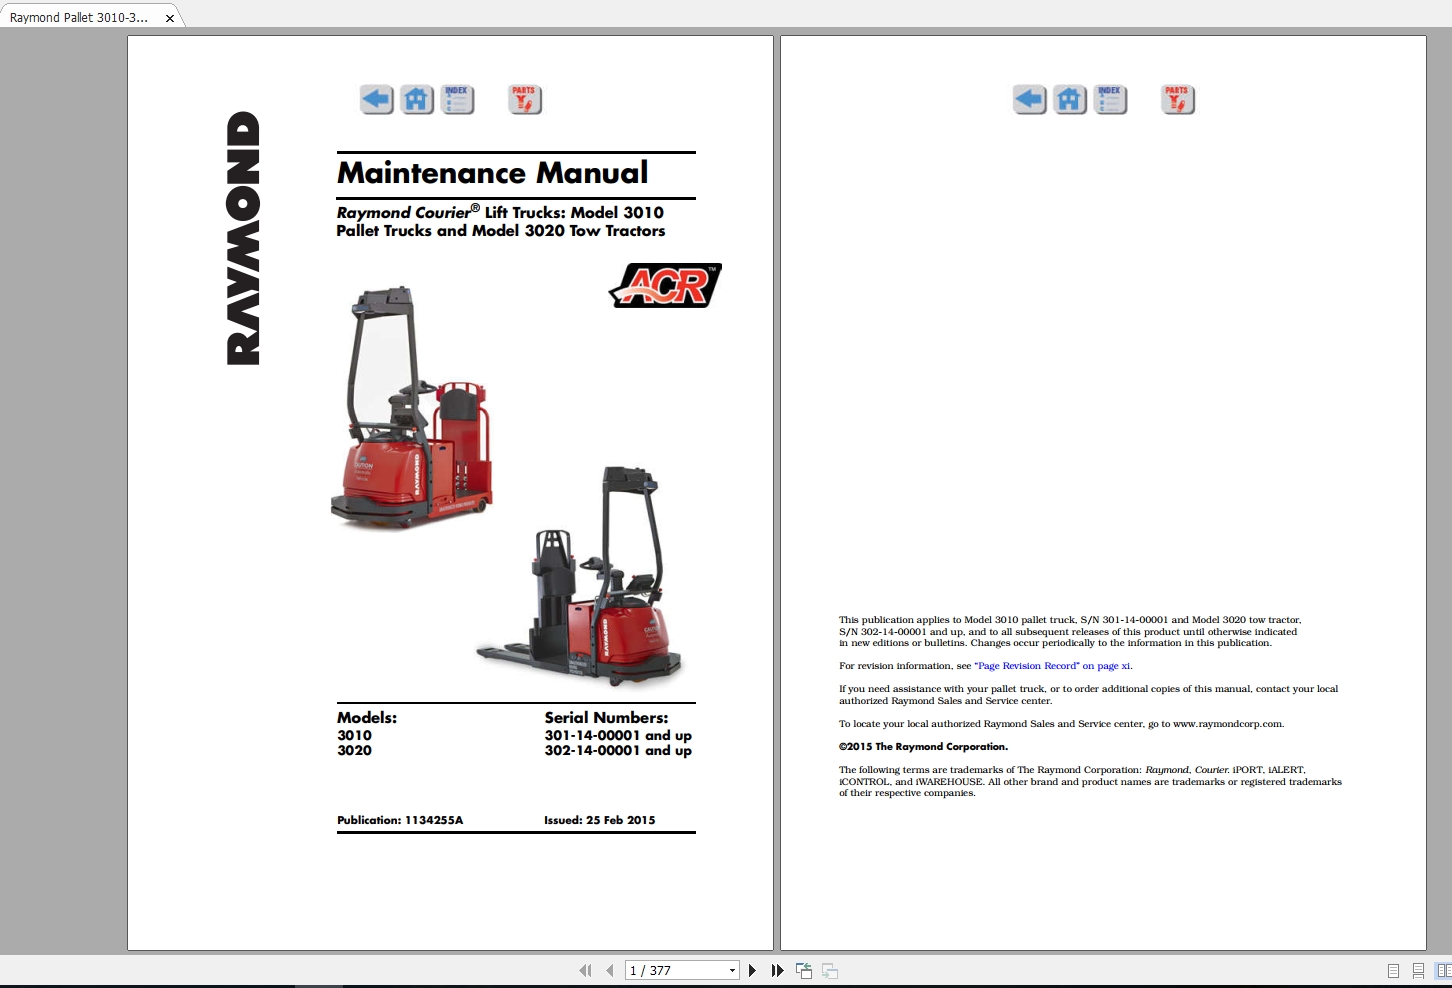Switch to single page view
Image resolution: width=1452 pixels, height=988 pixels.
(x=1393, y=970)
